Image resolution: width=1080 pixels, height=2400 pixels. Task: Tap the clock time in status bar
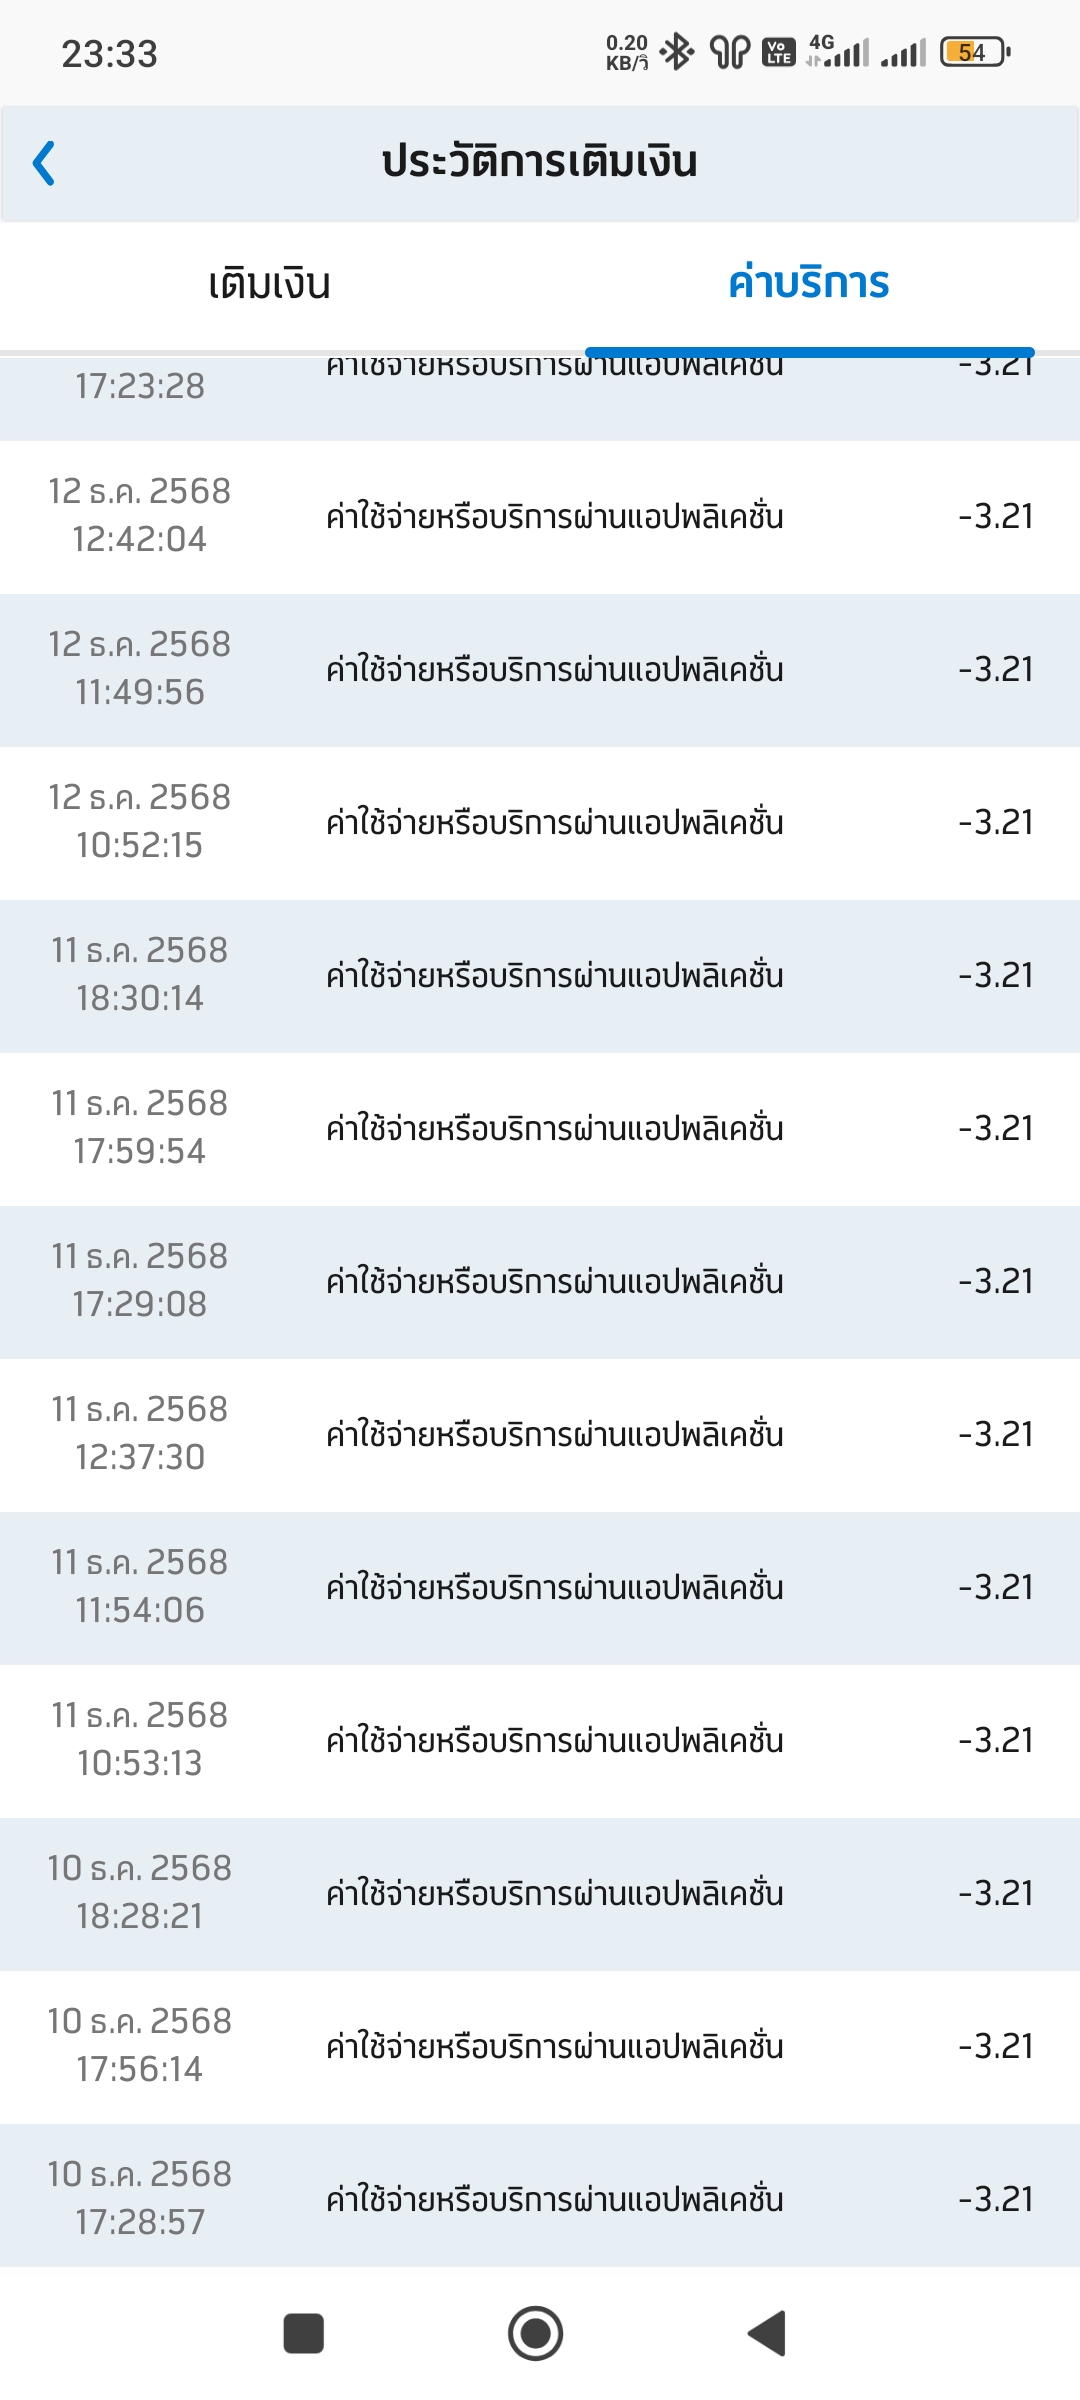coord(110,54)
